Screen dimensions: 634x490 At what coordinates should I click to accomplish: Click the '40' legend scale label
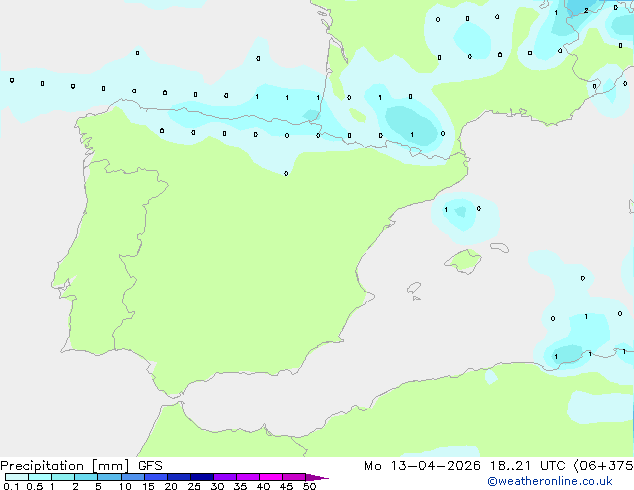(263, 486)
